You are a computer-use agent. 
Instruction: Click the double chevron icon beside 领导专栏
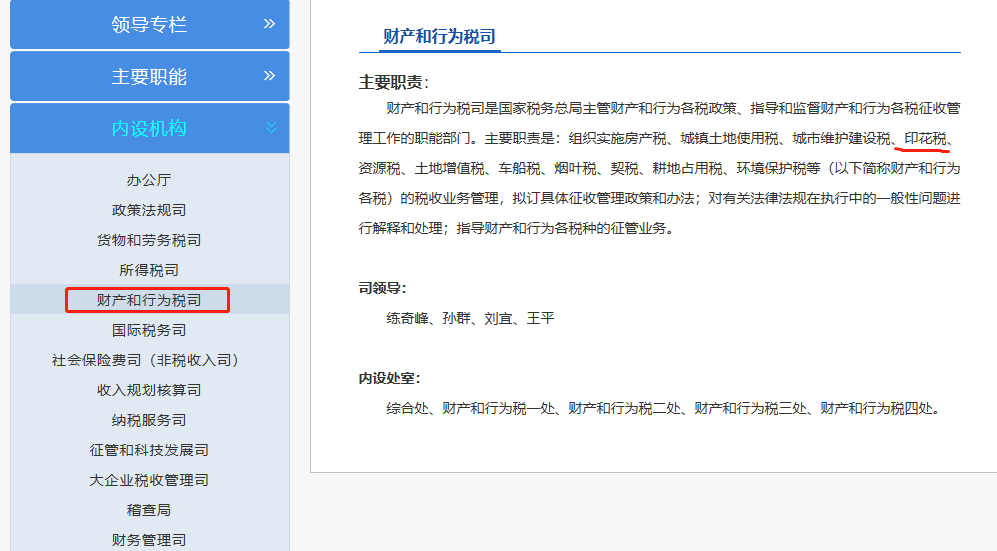point(269,24)
